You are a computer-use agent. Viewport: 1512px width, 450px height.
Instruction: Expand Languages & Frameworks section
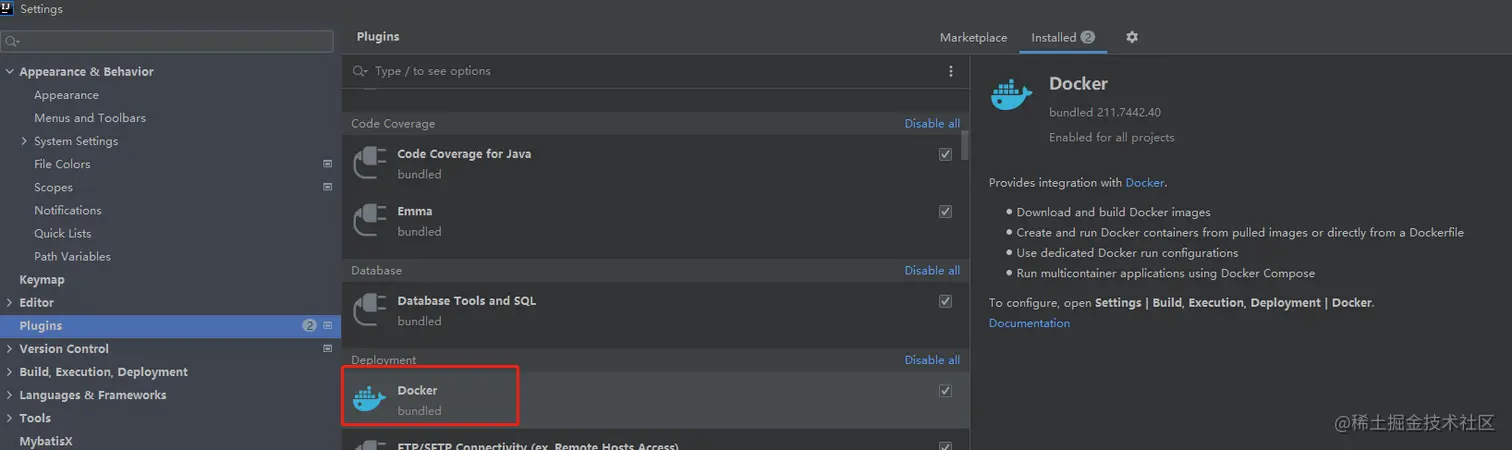10,395
